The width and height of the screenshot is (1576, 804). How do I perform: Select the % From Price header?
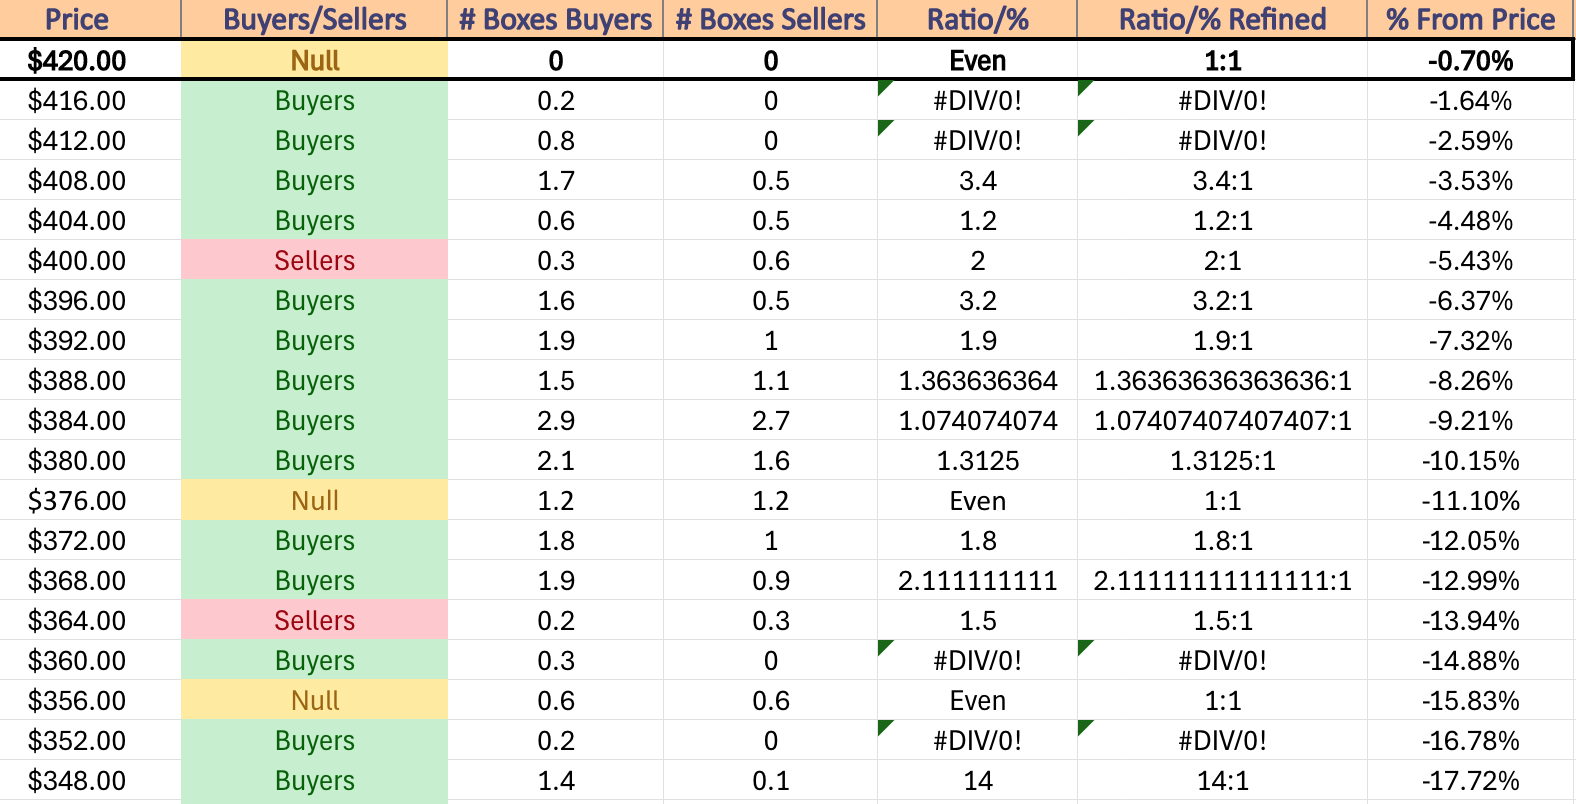pyautogui.click(x=1470, y=19)
